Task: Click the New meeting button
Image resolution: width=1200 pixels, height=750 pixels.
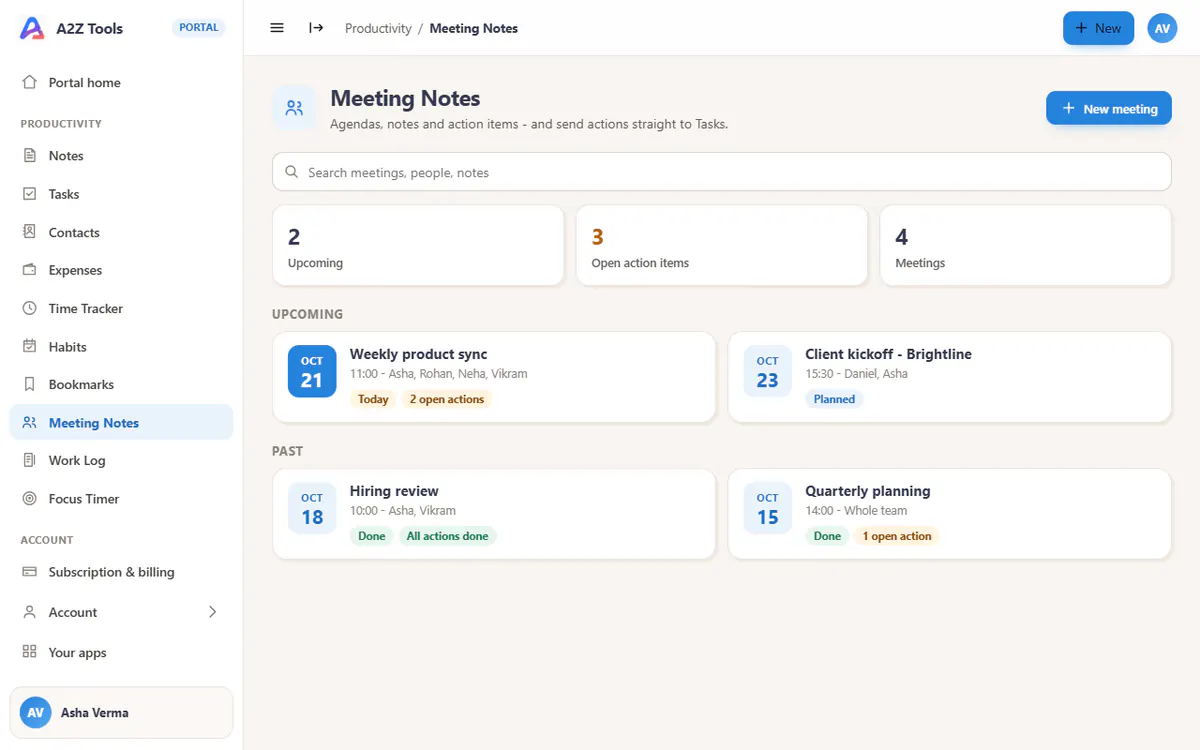Action: [x=1109, y=108]
